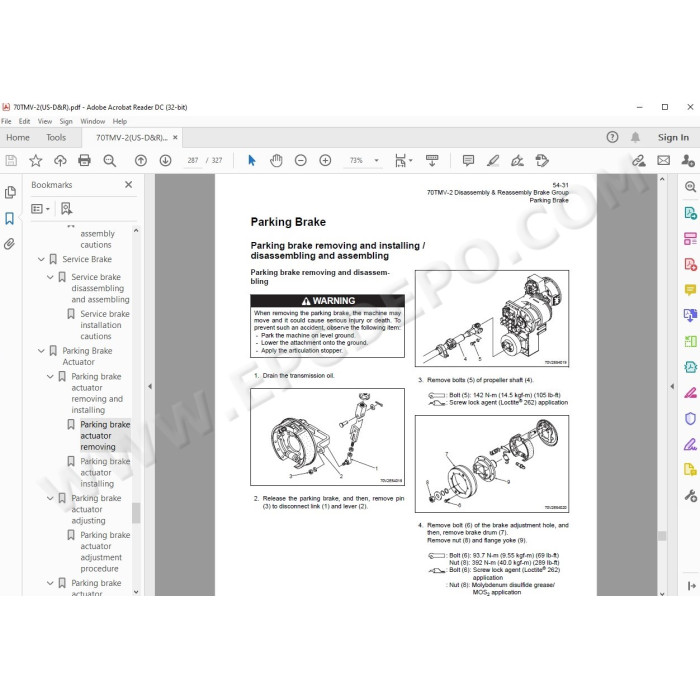
Task: Open the bookmarks options dropdown
Action: [x=40, y=208]
